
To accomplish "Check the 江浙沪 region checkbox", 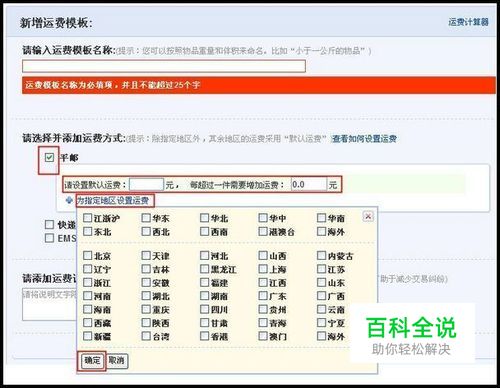I will click(87, 218).
